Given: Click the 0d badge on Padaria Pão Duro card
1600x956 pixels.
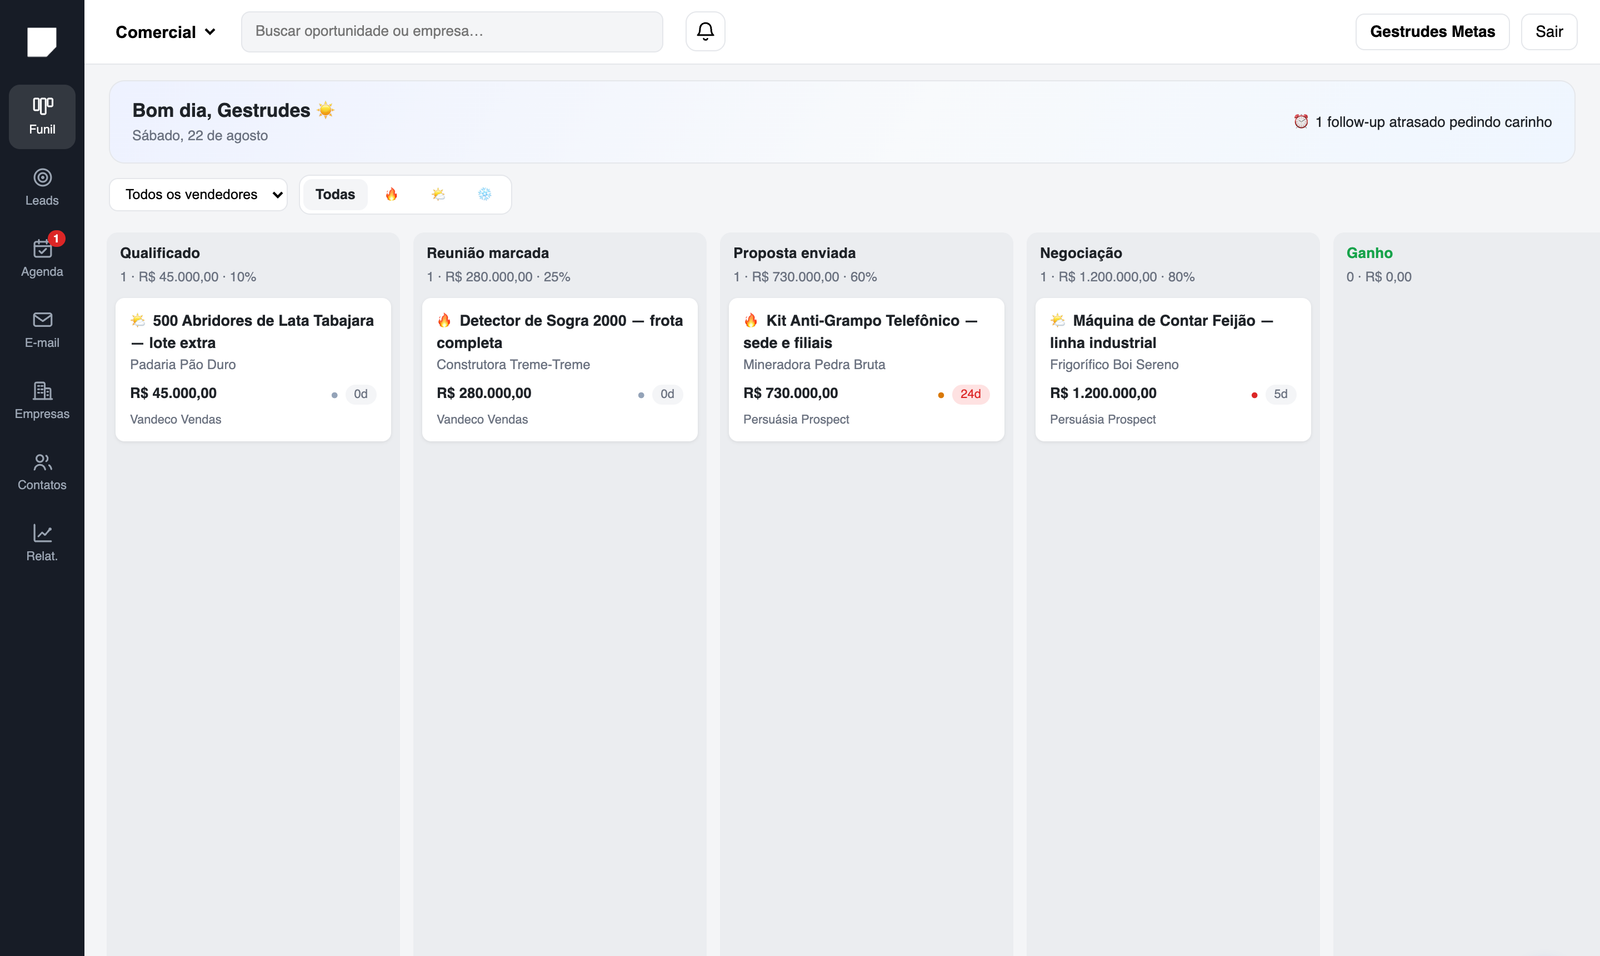Looking at the screenshot, I should pos(360,394).
